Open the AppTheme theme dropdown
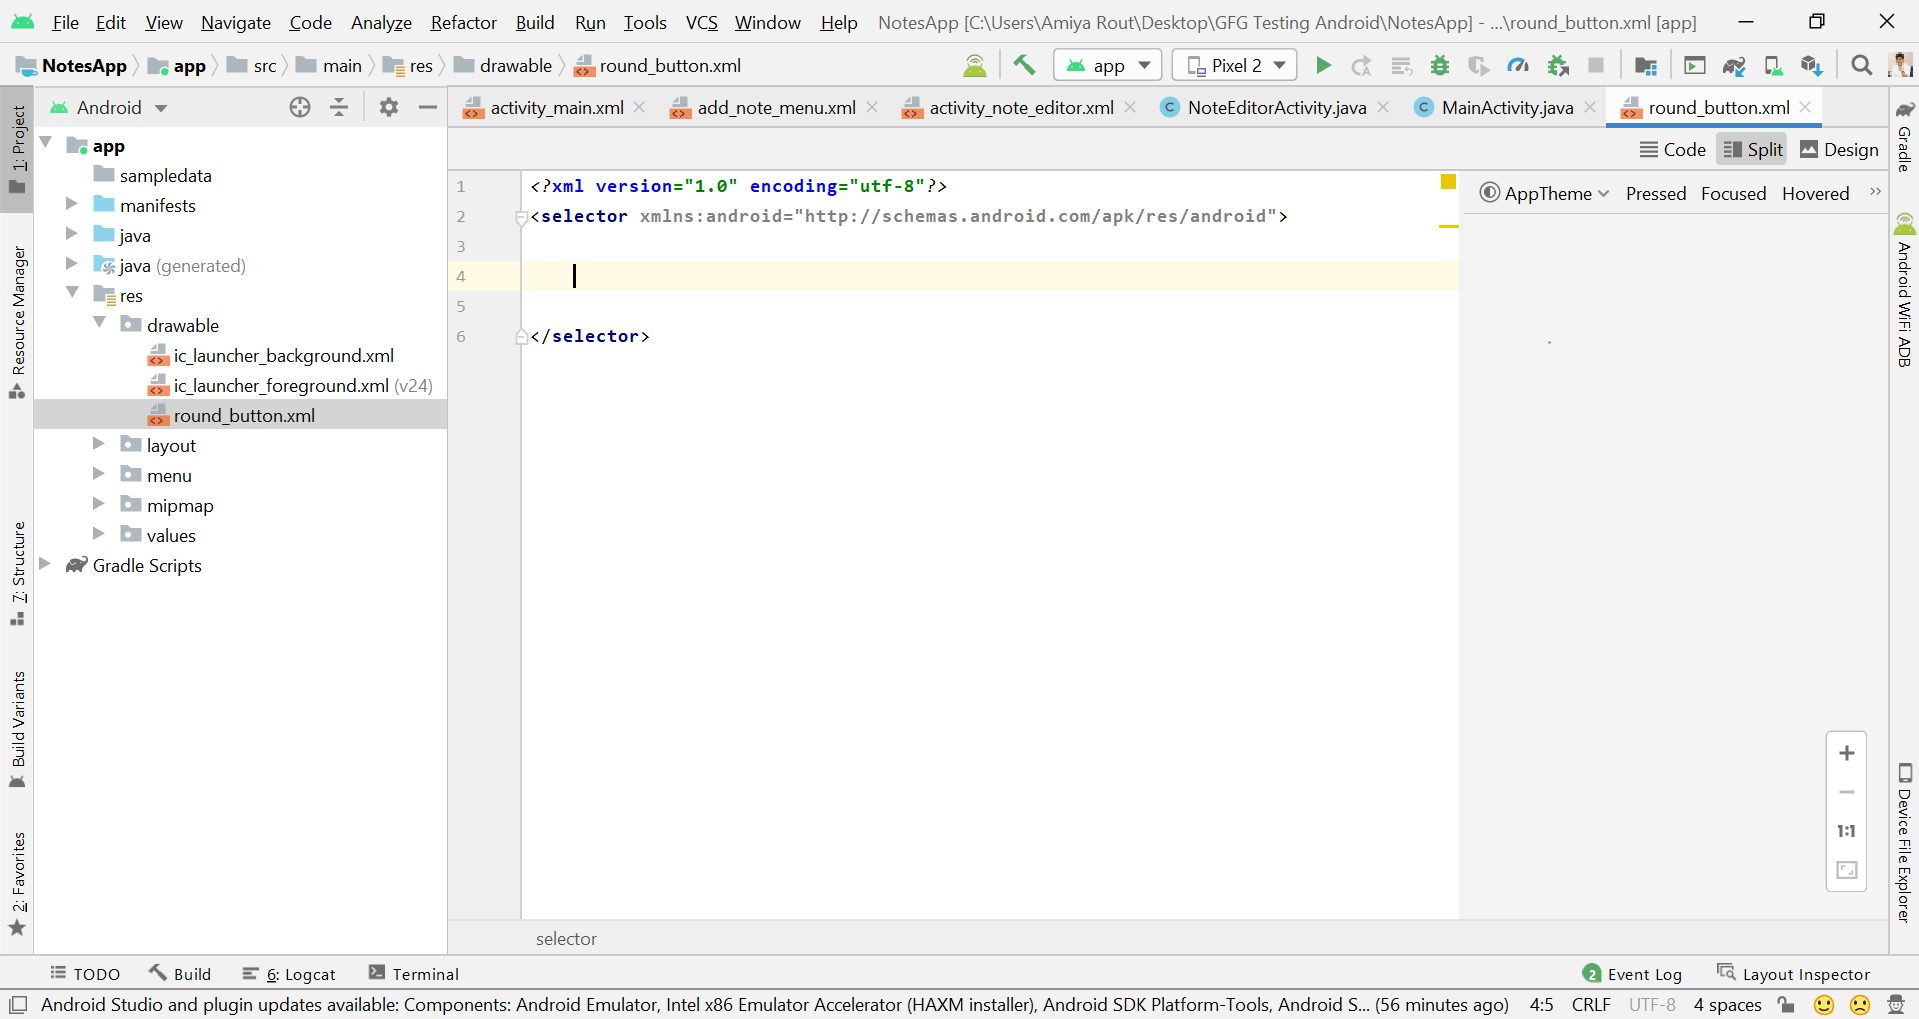The width and height of the screenshot is (1919, 1019). [x=1546, y=194]
